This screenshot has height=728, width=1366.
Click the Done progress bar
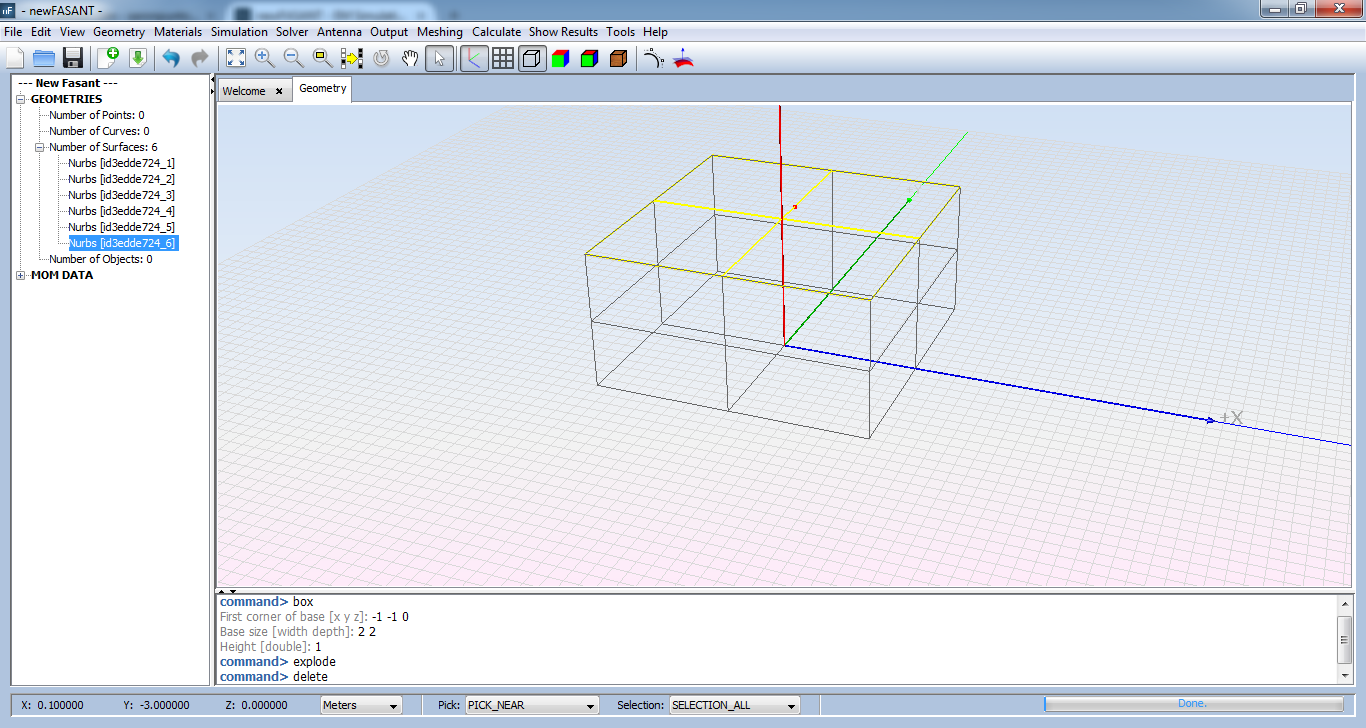1191,704
